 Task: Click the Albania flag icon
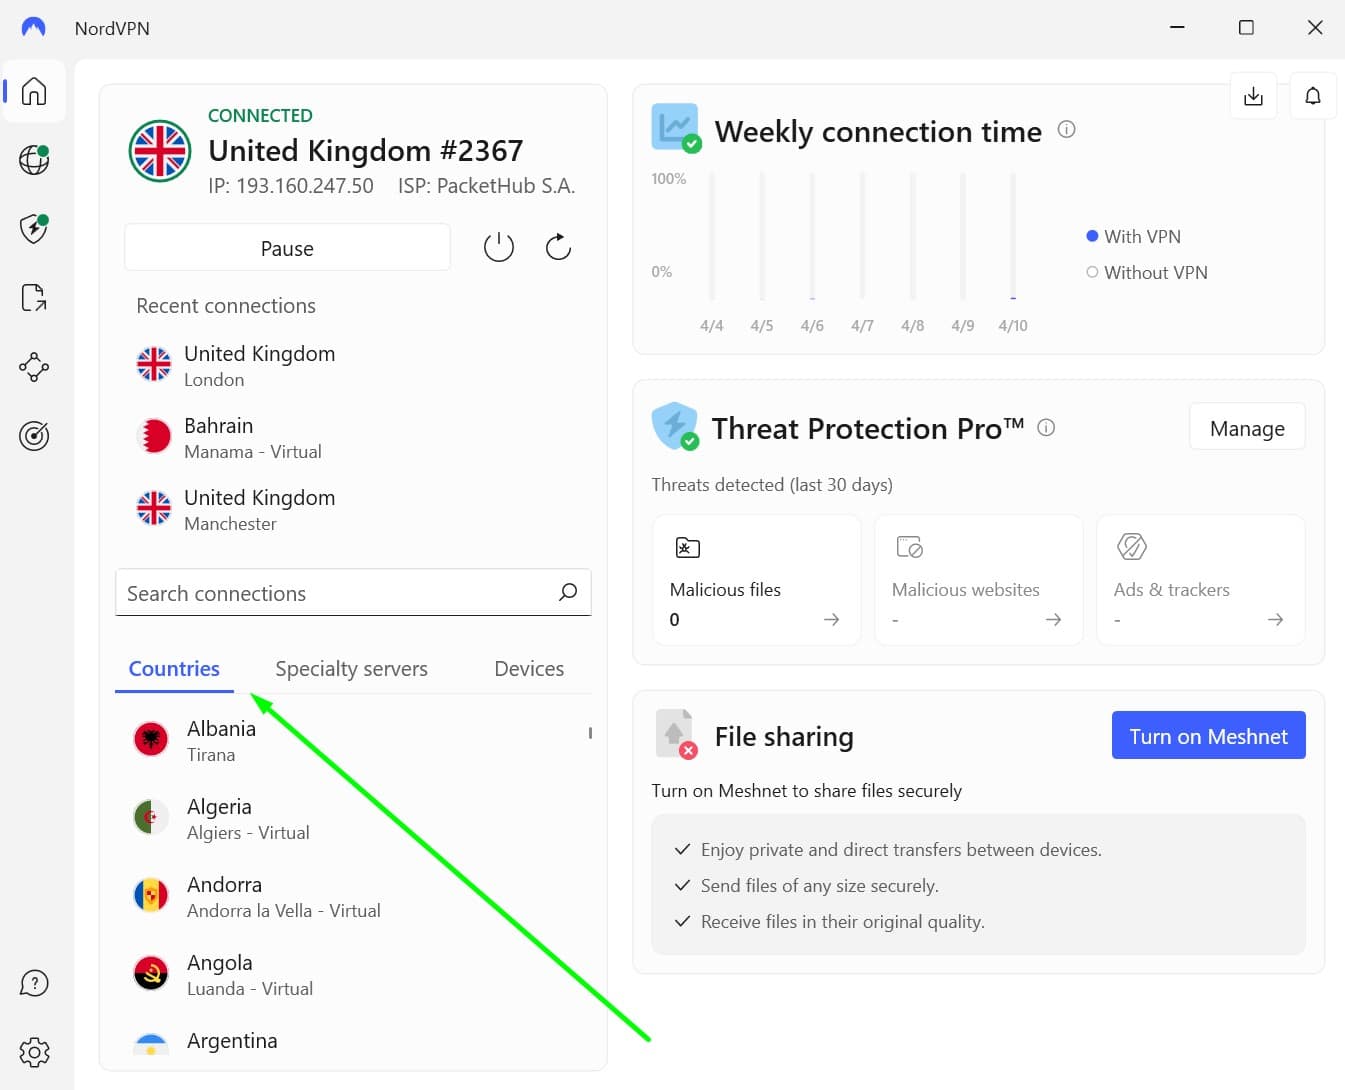[x=151, y=739]
